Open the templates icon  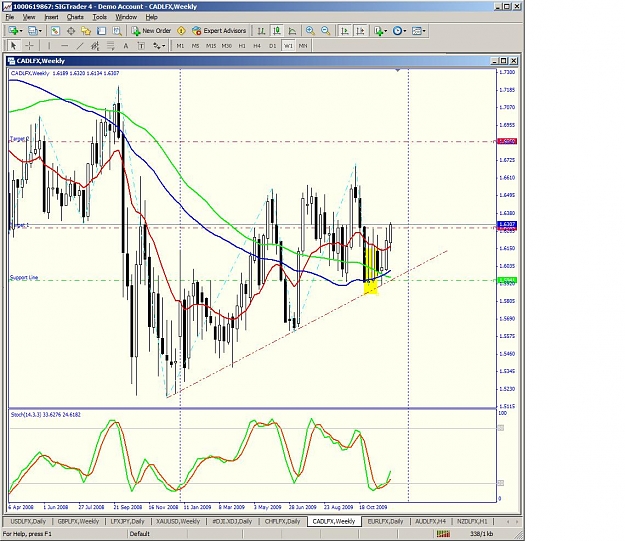tap(417, 31)
